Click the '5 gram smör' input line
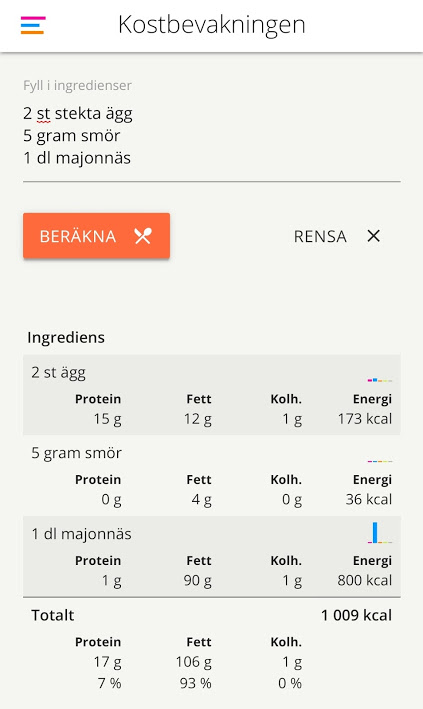The width and height of the screenshot is (423, 709). click(71, 136)
